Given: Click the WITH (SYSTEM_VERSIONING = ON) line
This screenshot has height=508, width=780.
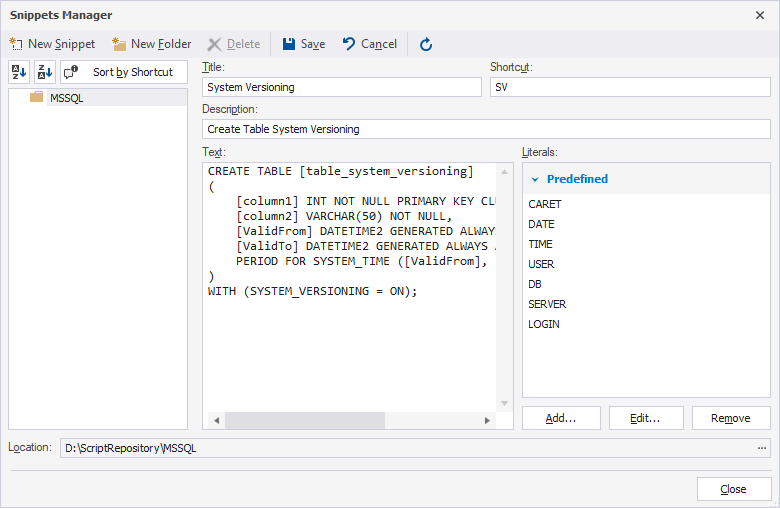Looking at the screenshot, I should point(312,291).
